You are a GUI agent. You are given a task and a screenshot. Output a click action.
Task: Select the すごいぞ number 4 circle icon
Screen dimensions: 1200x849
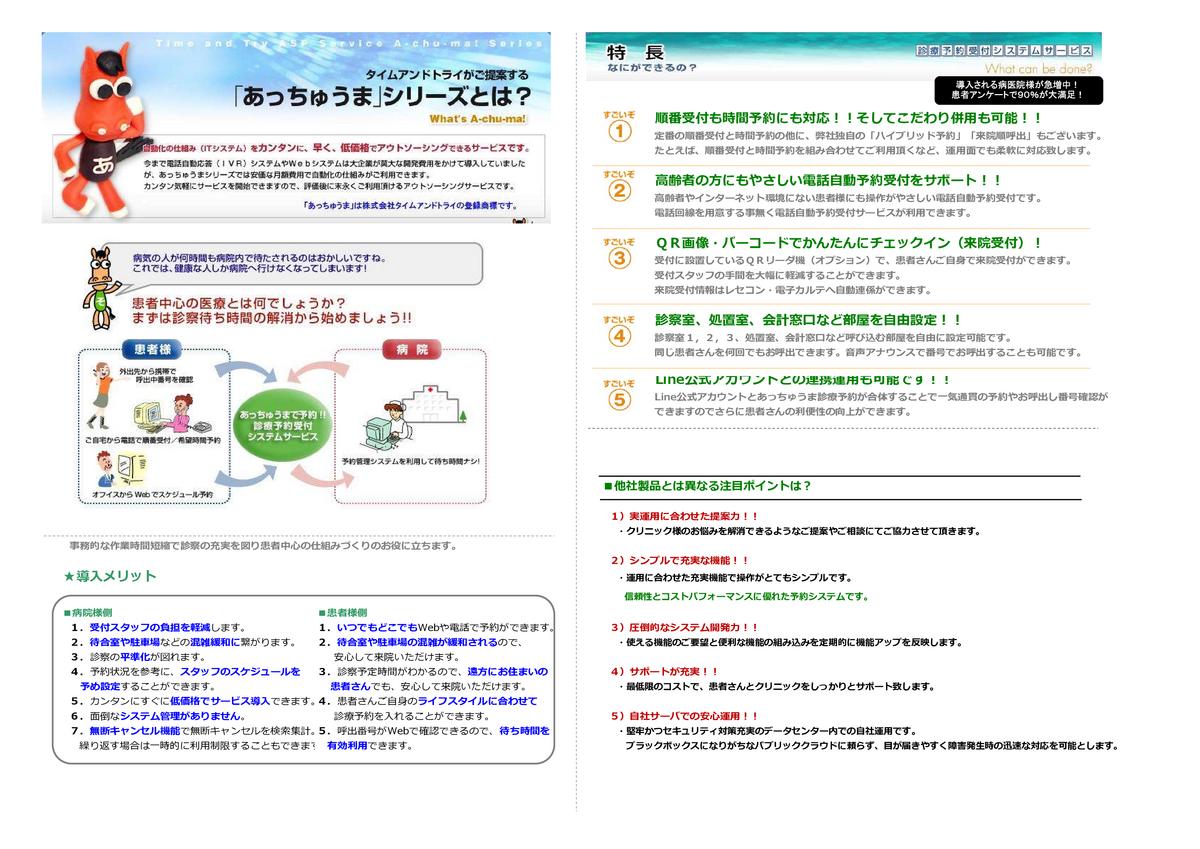click(x=619, y=335)
